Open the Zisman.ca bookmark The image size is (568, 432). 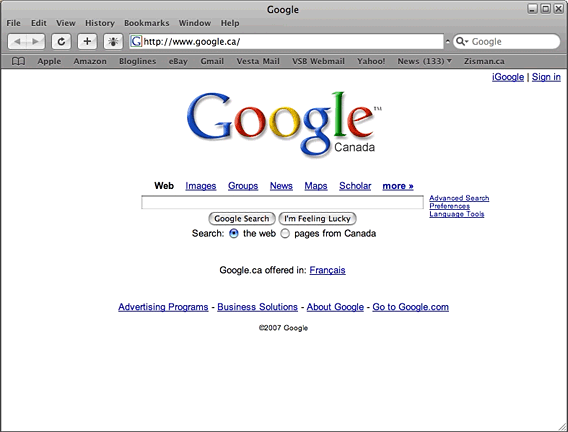484,61
